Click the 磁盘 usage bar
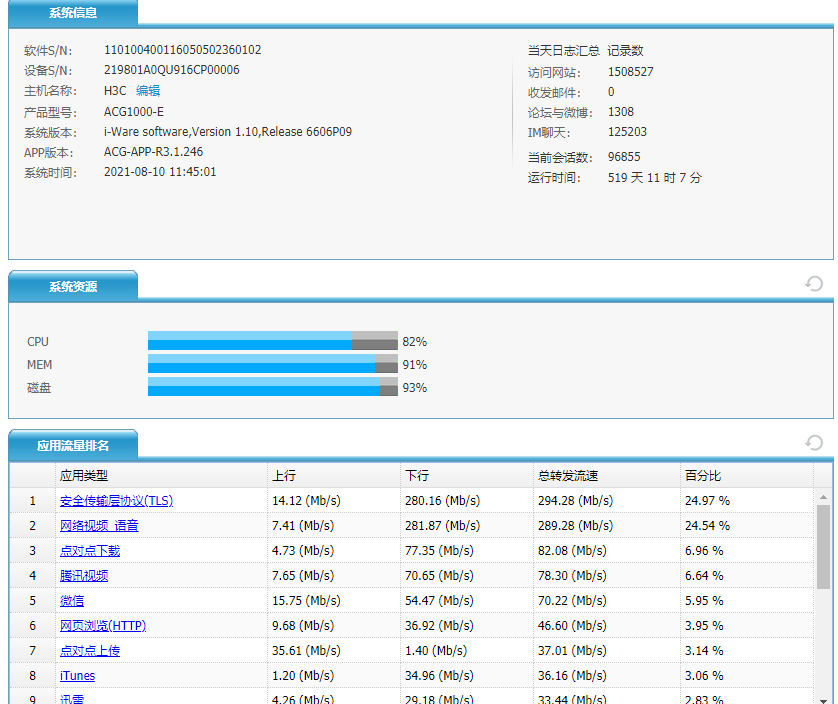This screenshot has width=838, height=704. (x=273, y=387)
